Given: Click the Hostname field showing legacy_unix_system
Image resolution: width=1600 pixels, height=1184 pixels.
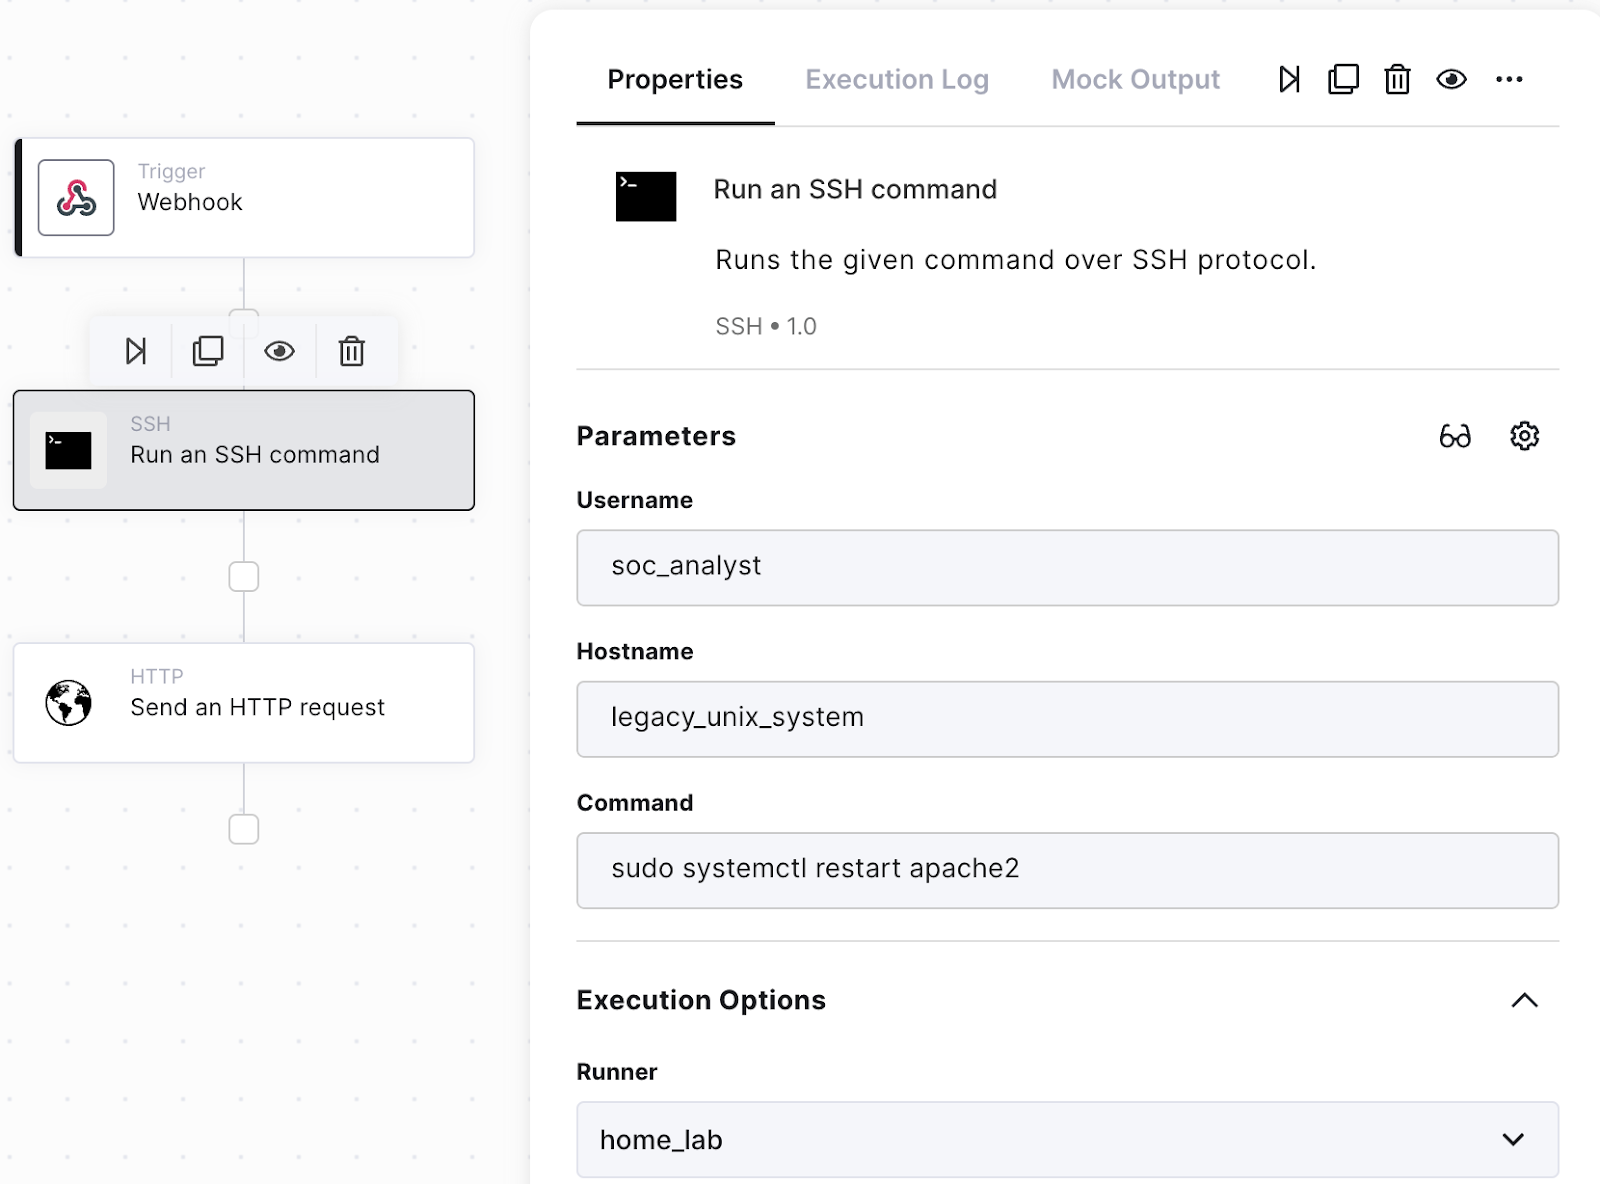Looking at the screenshot, I should 1067,718.
